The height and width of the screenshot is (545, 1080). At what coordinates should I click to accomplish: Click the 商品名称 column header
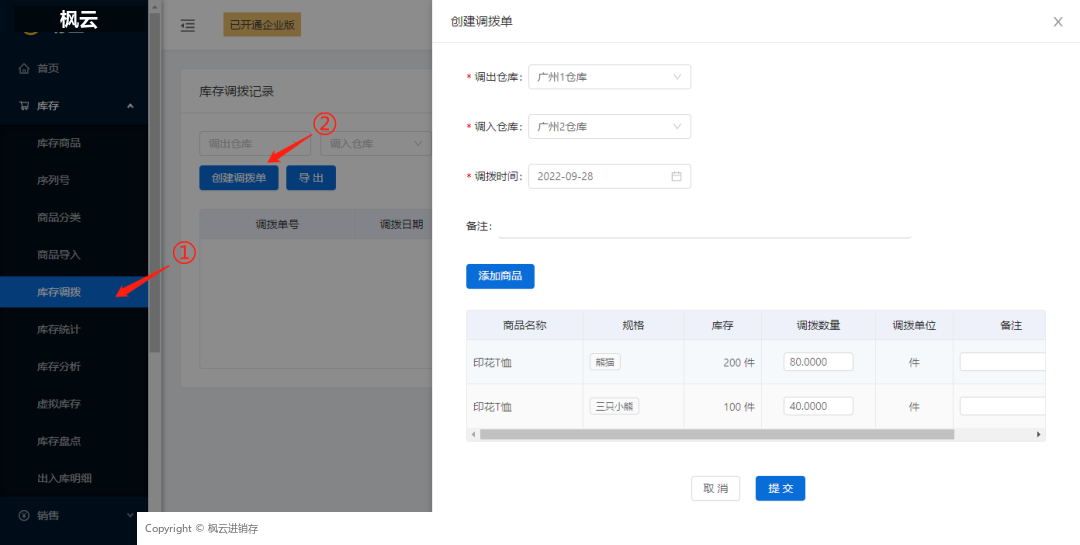coord(525,325)
